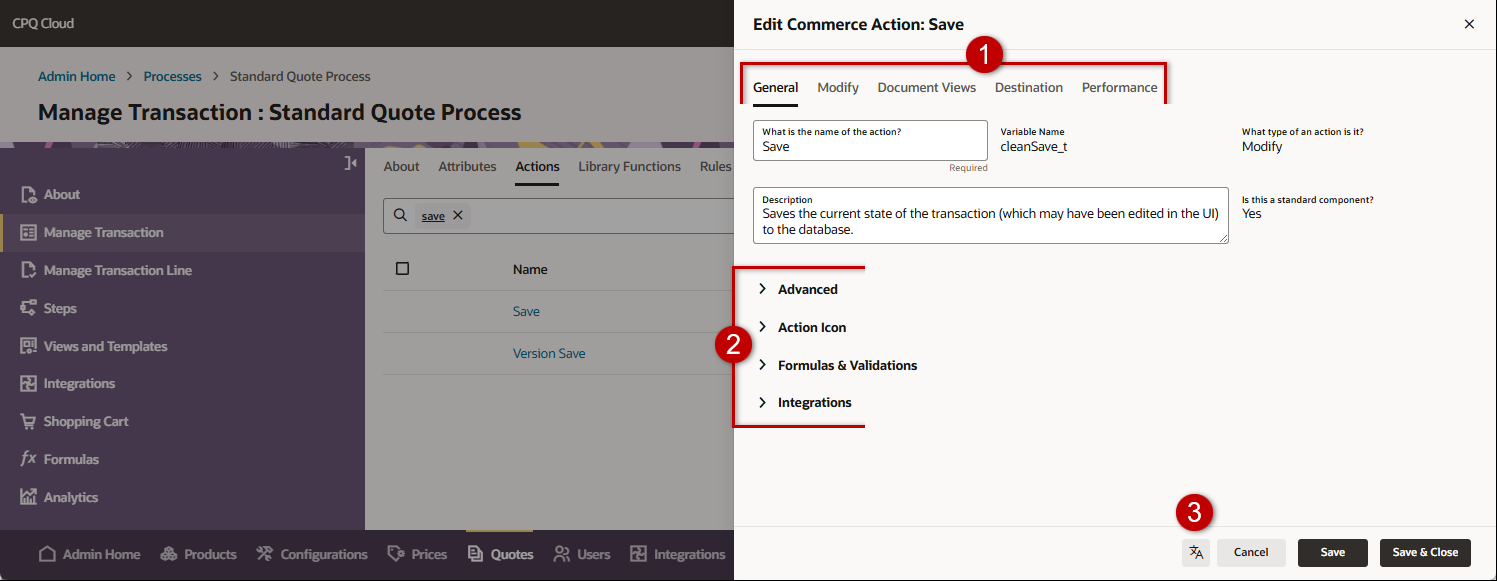Open Products from the bottom navigation bar
This screenshot has width=1497, height=581.
[198, 553]
